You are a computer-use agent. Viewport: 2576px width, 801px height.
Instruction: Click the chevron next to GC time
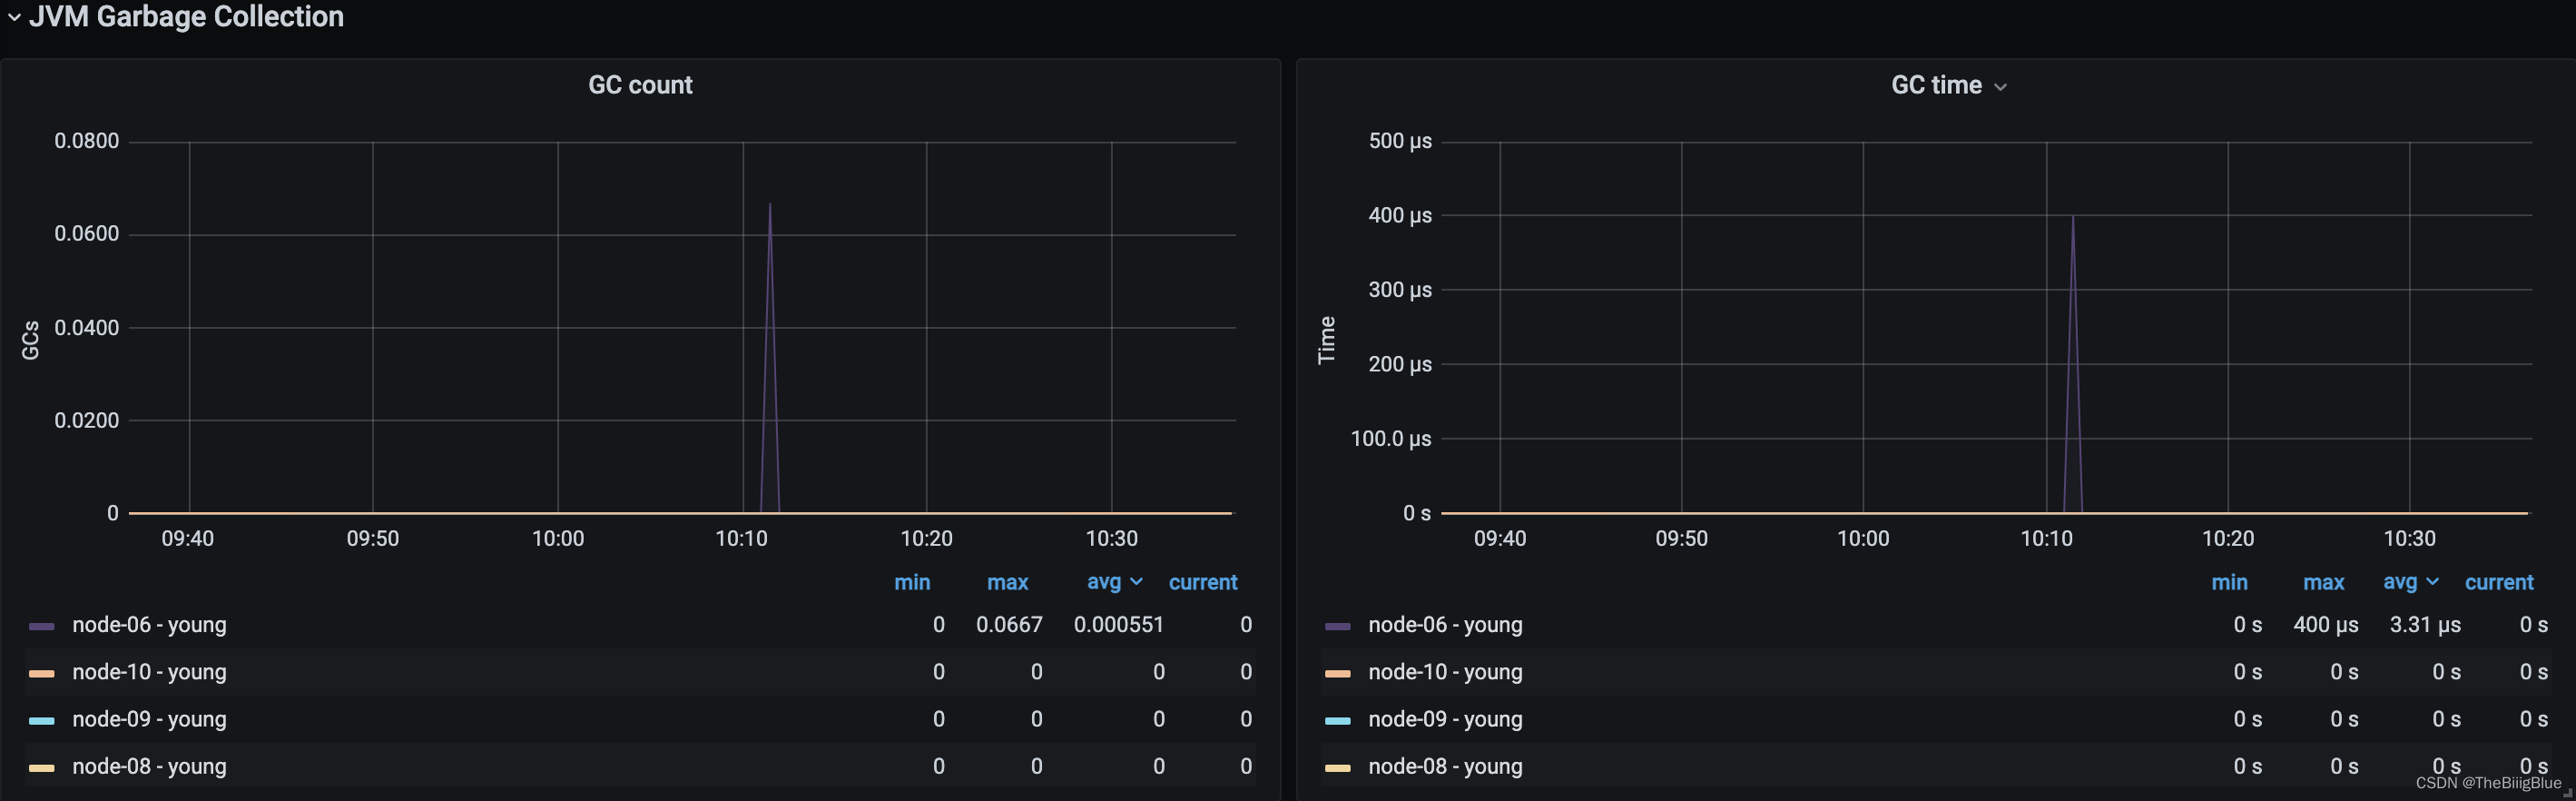point(2000,87)
